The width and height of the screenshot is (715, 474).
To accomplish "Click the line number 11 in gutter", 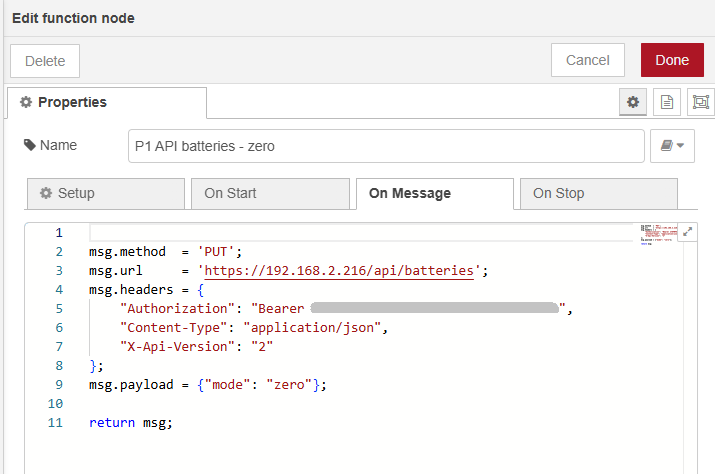I will pyautogui.click(x=55, y=422).
